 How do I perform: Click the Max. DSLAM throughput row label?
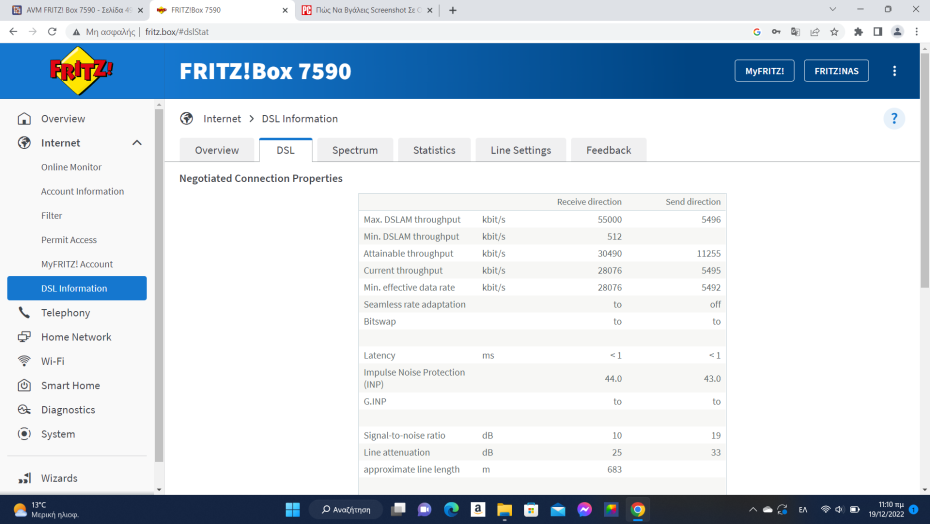click(x=412, y=220)
